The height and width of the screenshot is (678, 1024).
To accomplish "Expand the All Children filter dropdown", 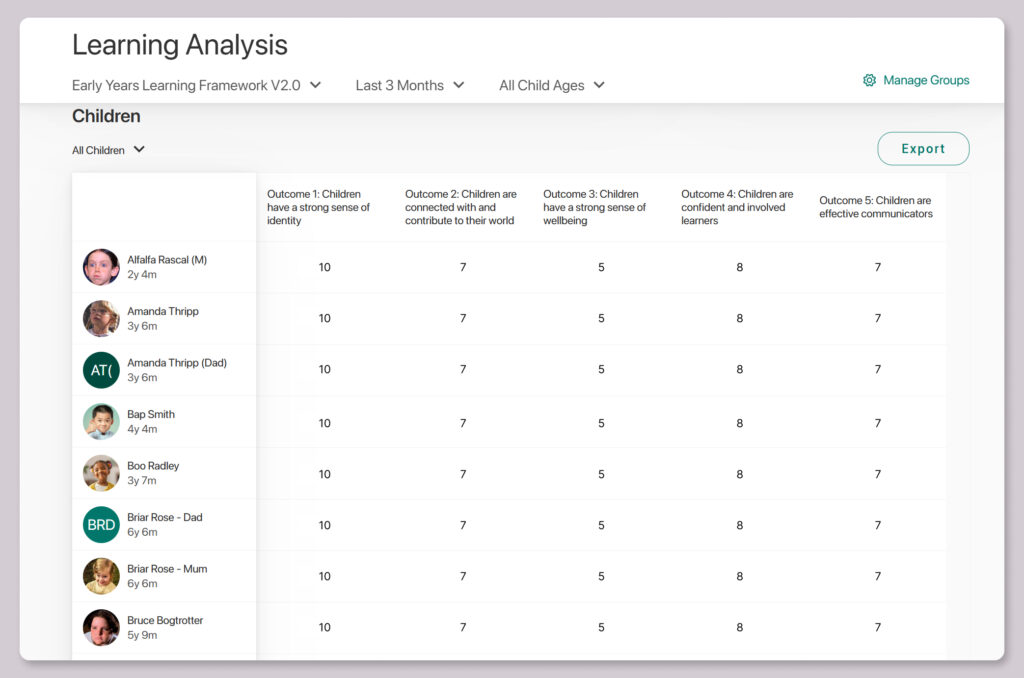I will click(x=108, y=150).
